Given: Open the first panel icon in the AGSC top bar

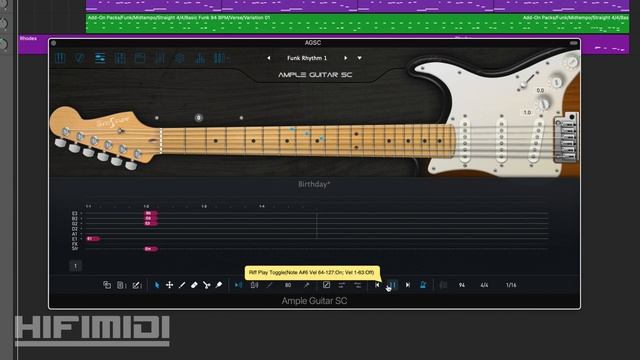Looking at the screenshot, I should click(60, 58).
